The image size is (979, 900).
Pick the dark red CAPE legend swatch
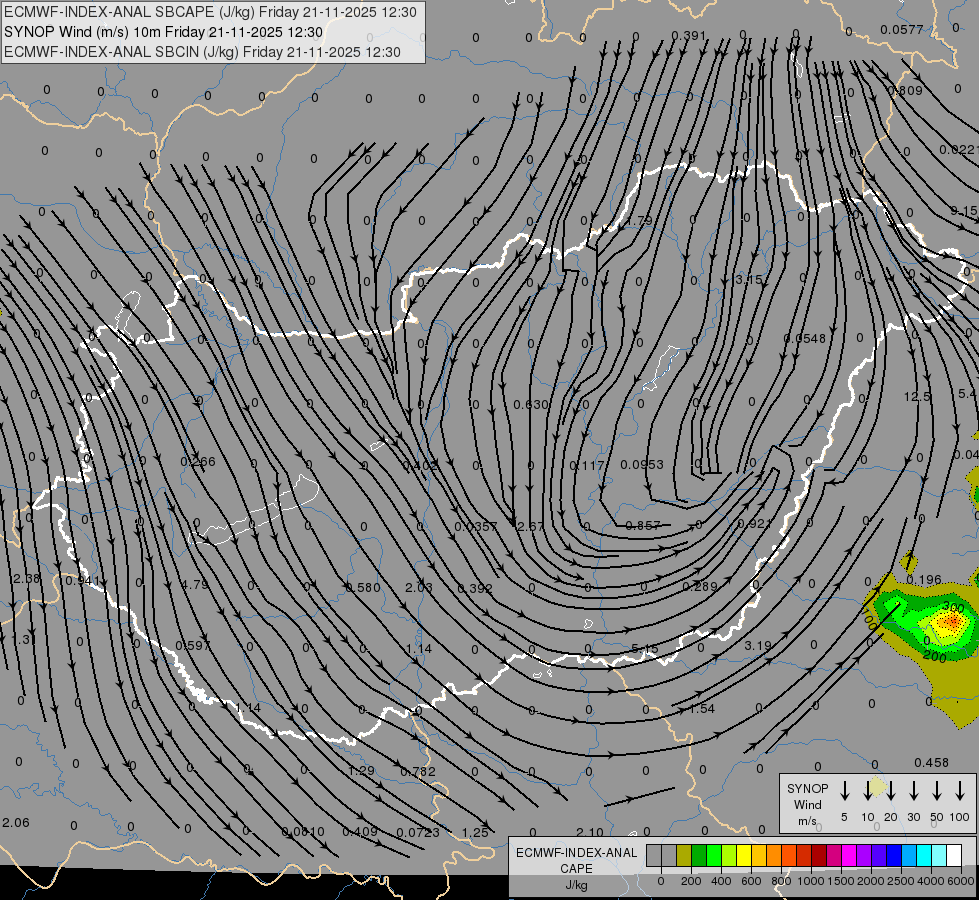(819, 856)
